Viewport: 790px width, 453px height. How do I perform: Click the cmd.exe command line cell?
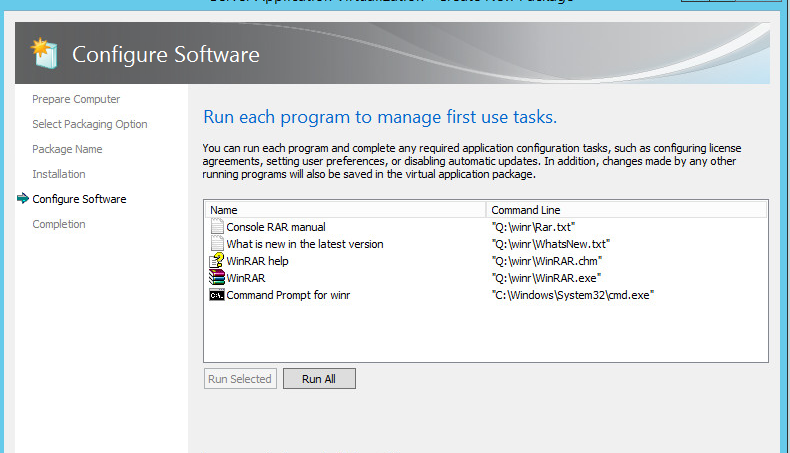coord(573,295)
